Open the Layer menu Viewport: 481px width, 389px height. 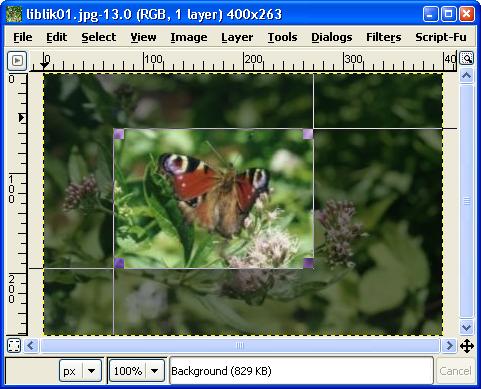(x=237, y=37)
